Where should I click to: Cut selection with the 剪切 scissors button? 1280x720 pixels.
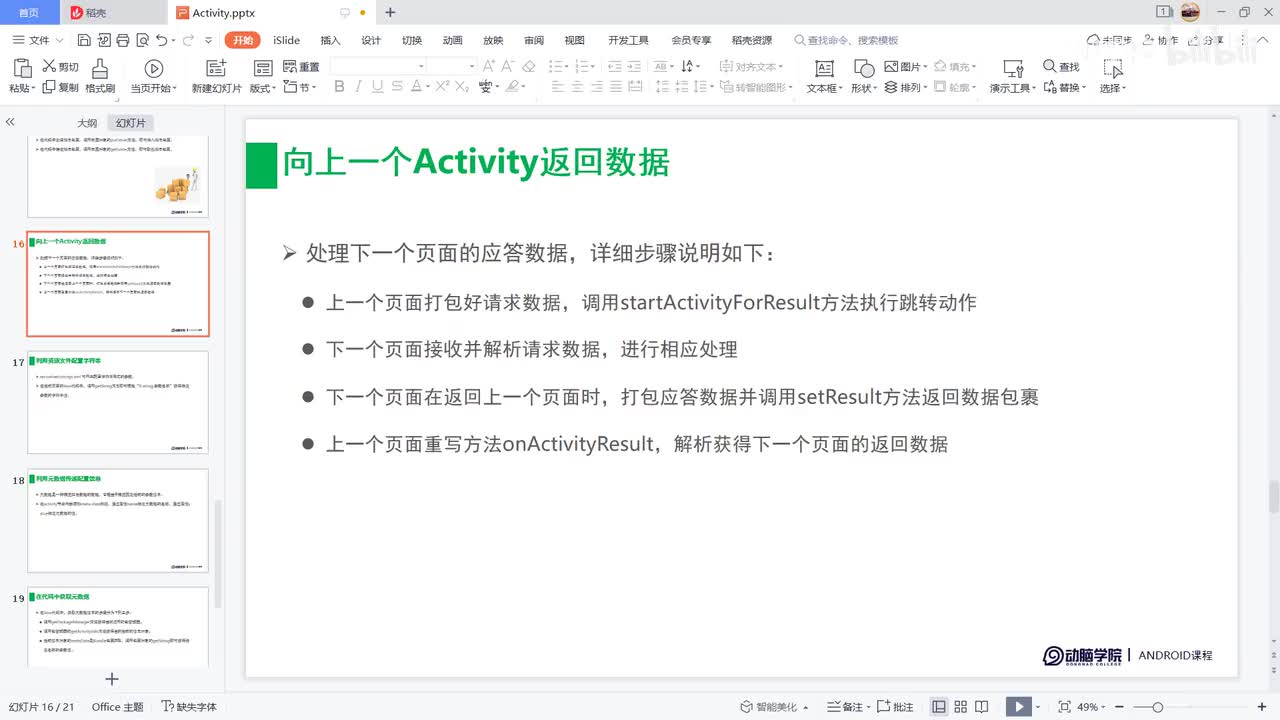[x=60, y=67]
